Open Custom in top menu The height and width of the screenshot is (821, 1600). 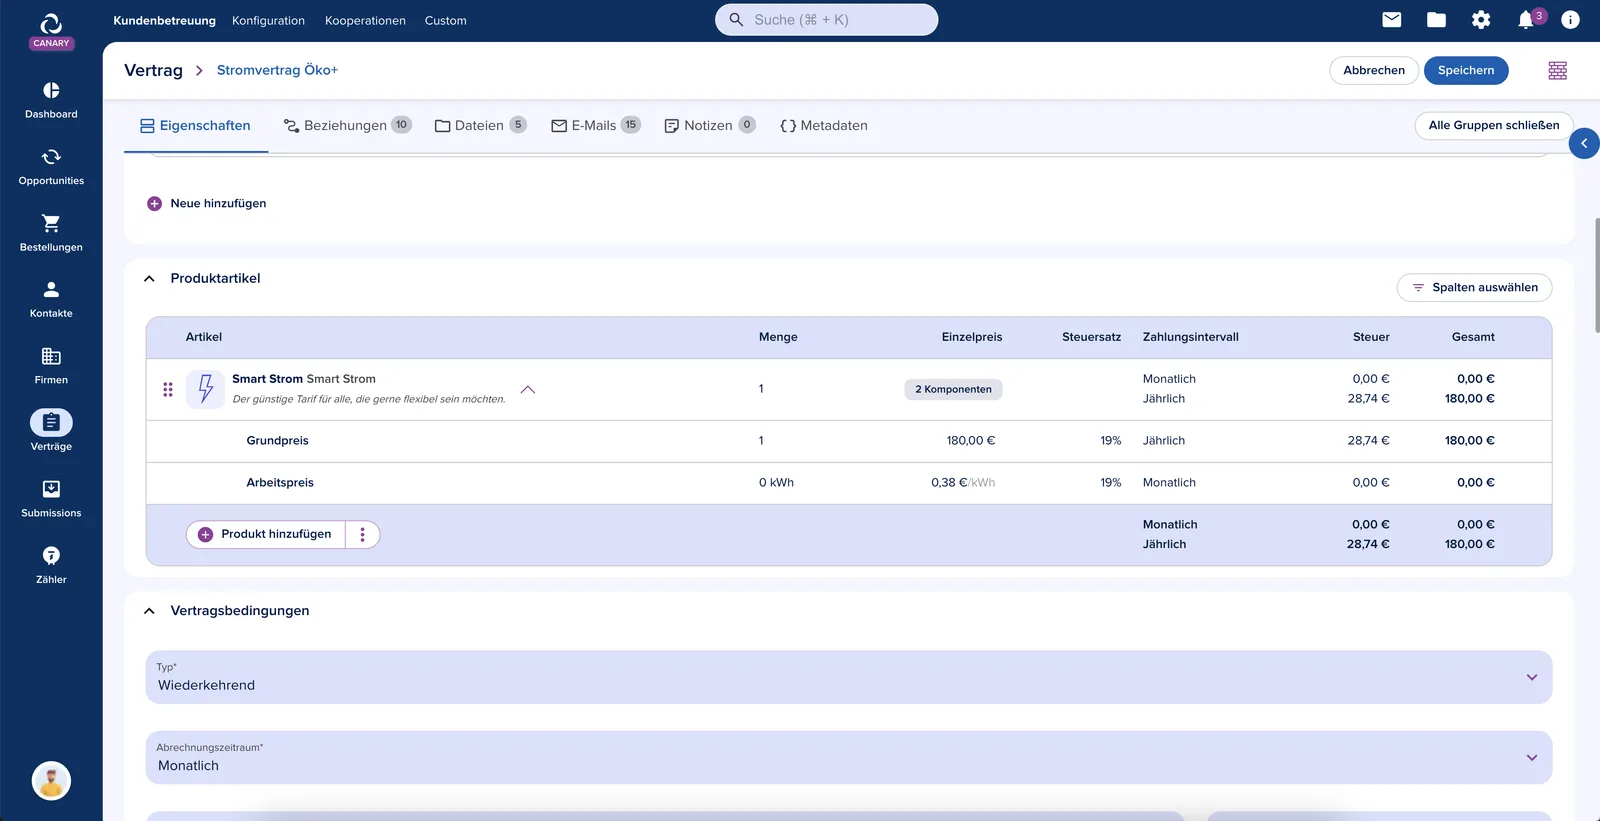(445, 20)
